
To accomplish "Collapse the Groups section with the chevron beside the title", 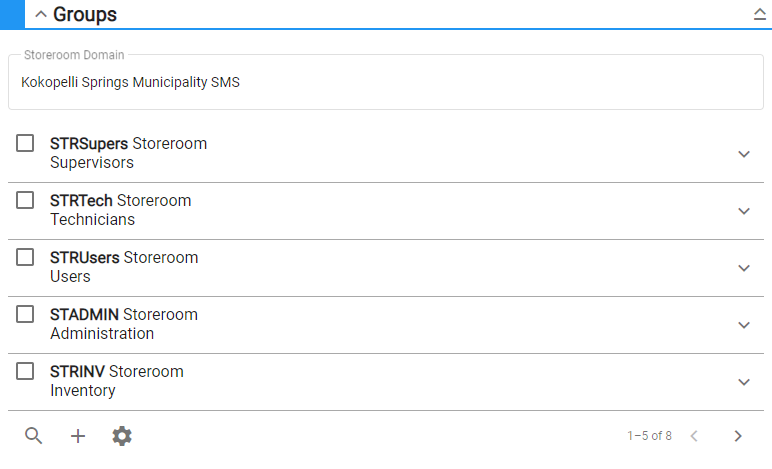I will pos(41,14).
